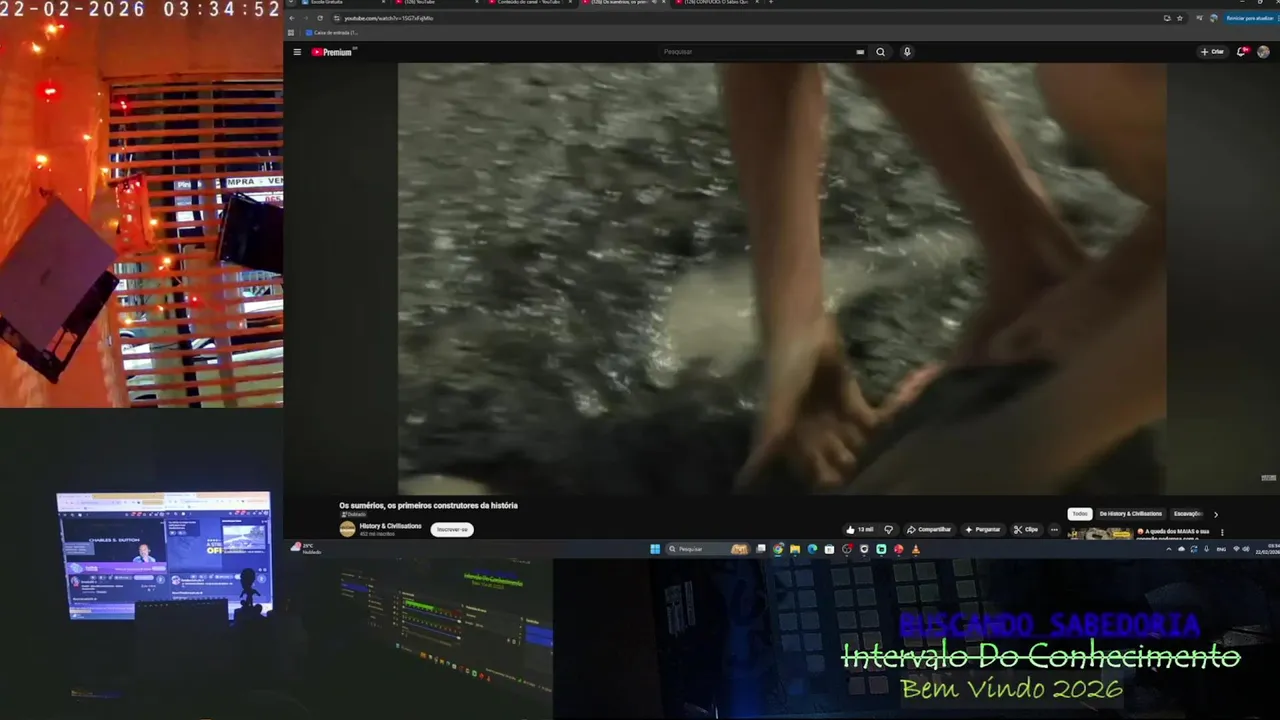Go to YouTube Premium home logo

[332, 52]
